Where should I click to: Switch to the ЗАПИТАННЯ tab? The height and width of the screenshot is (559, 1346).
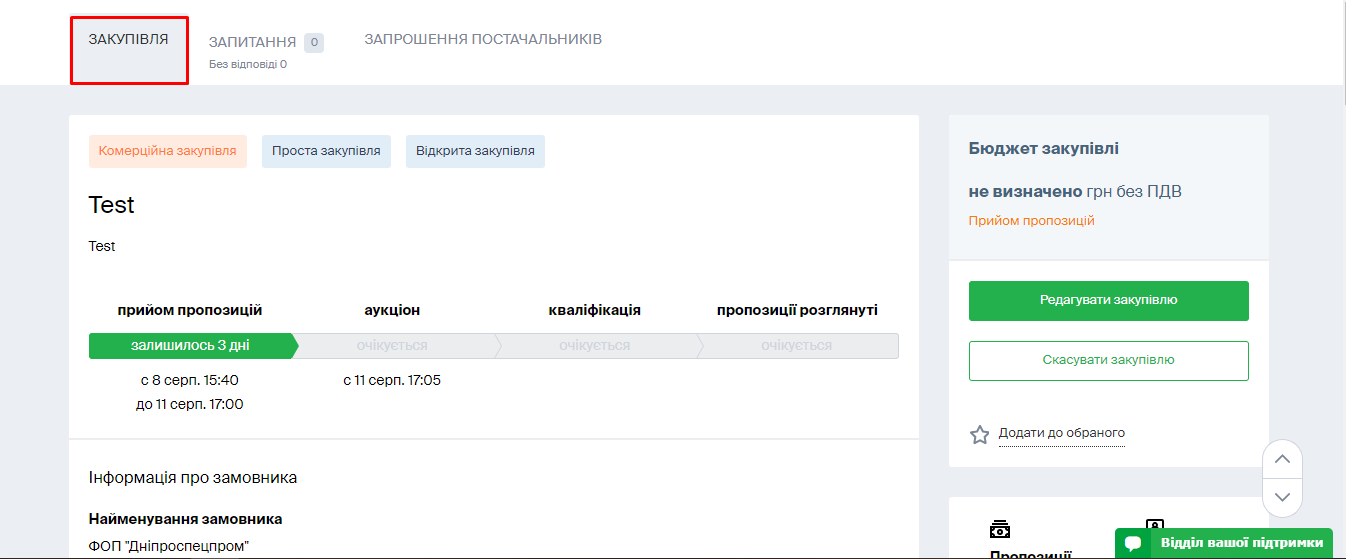[252, 42]
